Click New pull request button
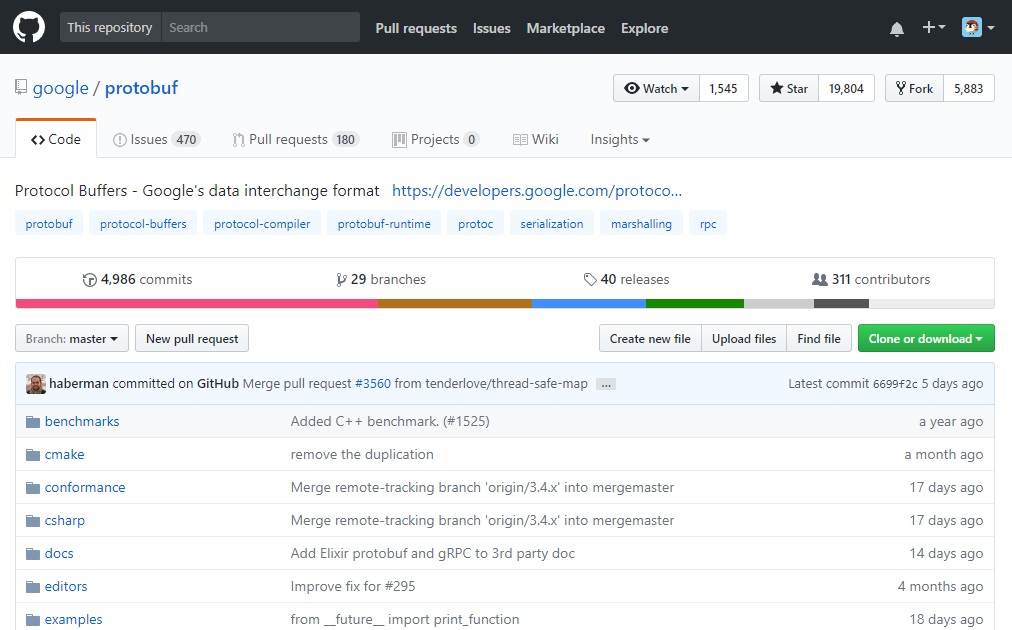This screenshot has width=1012, height=630. (192, 338)
